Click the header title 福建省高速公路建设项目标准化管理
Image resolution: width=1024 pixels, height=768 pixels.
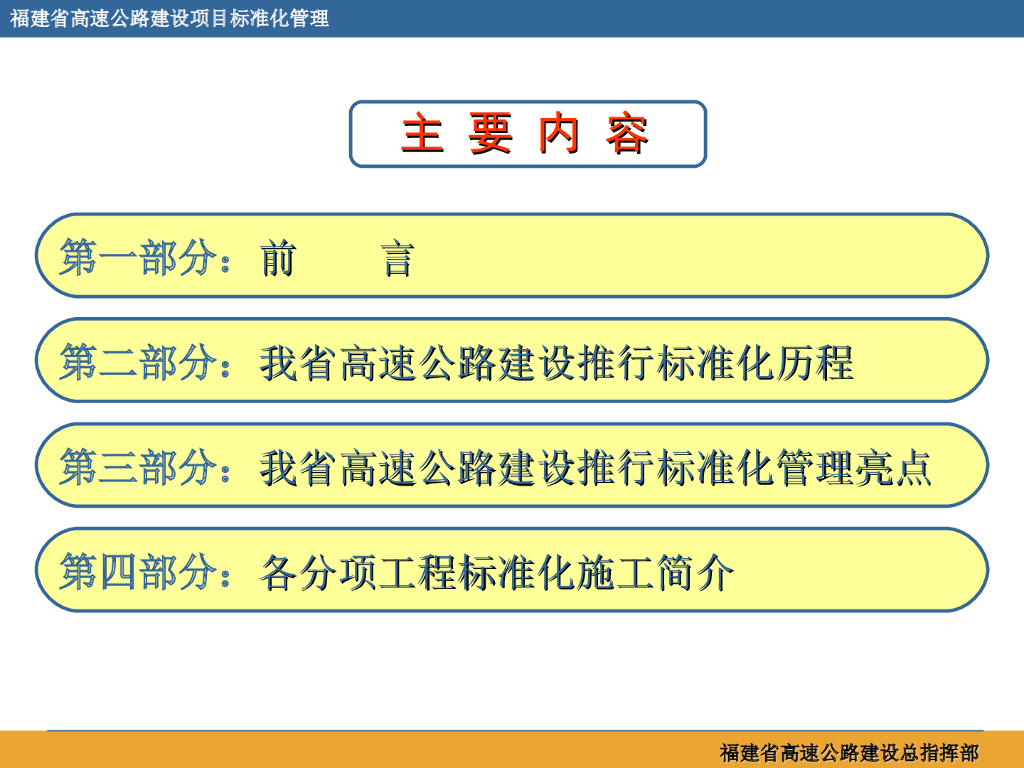[169, 18]
